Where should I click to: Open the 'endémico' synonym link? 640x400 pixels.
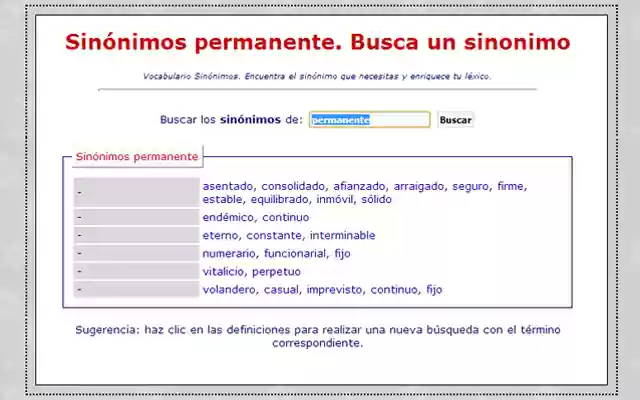pos(228,217)
